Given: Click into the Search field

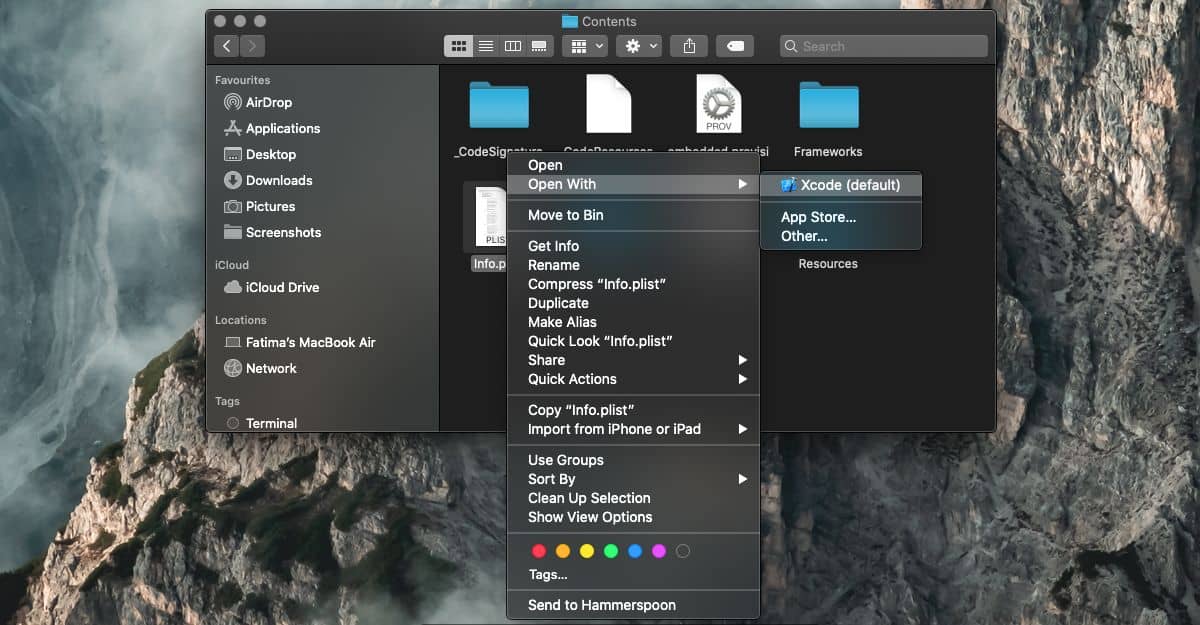Looking at the screenshot, I should [884, 46].
